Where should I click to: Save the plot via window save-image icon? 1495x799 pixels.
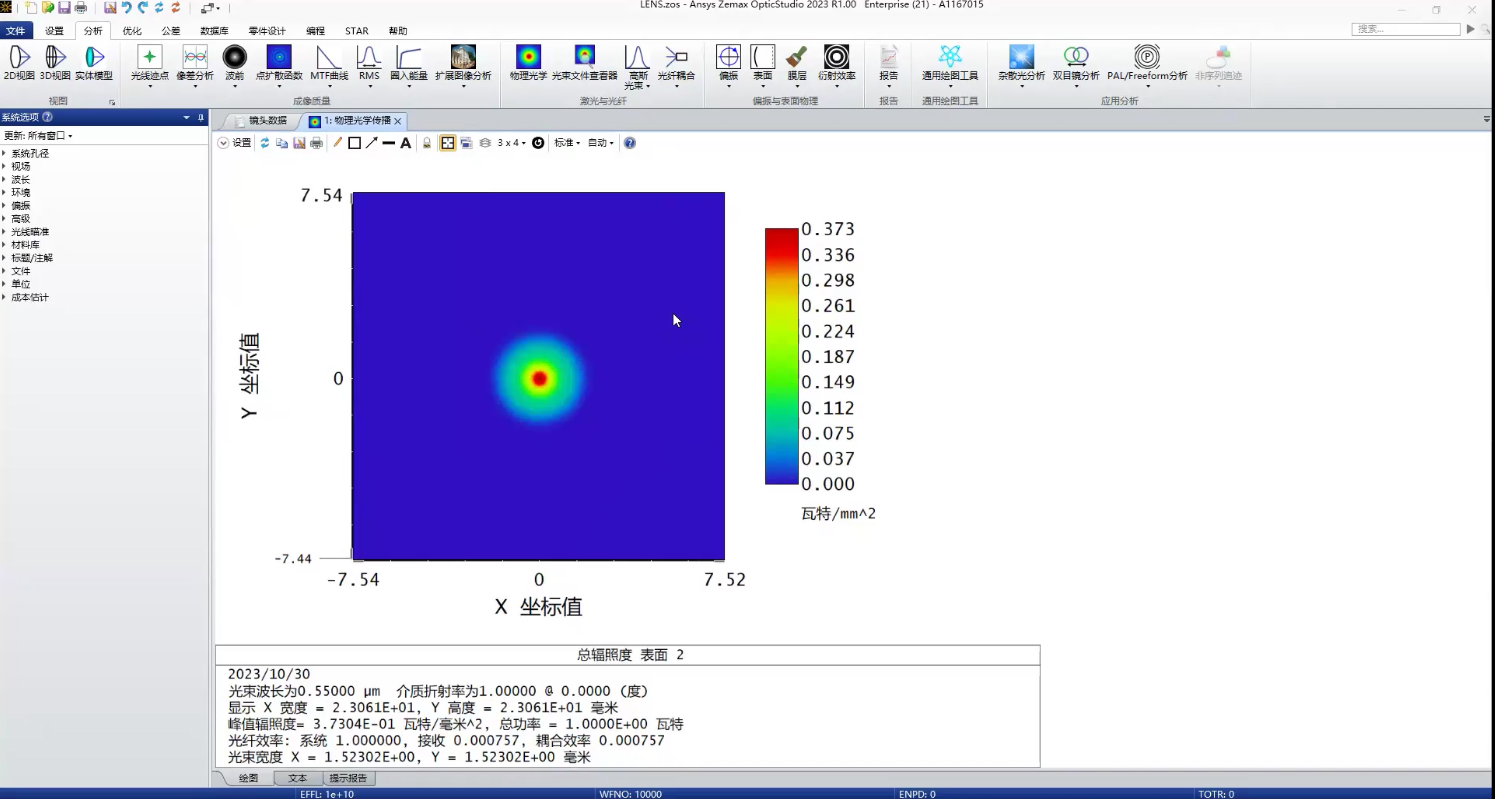(299, 143)
